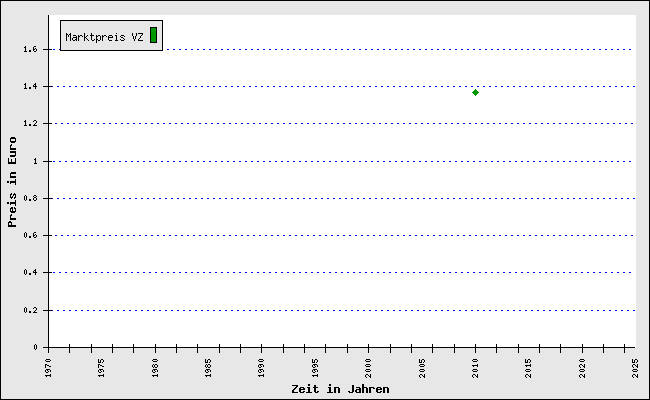Click the 2020 x-axis label
650x400 pixels.
[582, 368]
